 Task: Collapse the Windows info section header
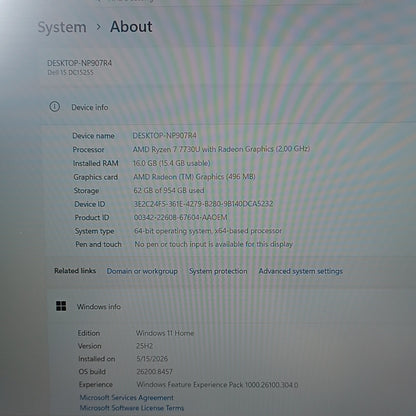[x=231, y=306]
